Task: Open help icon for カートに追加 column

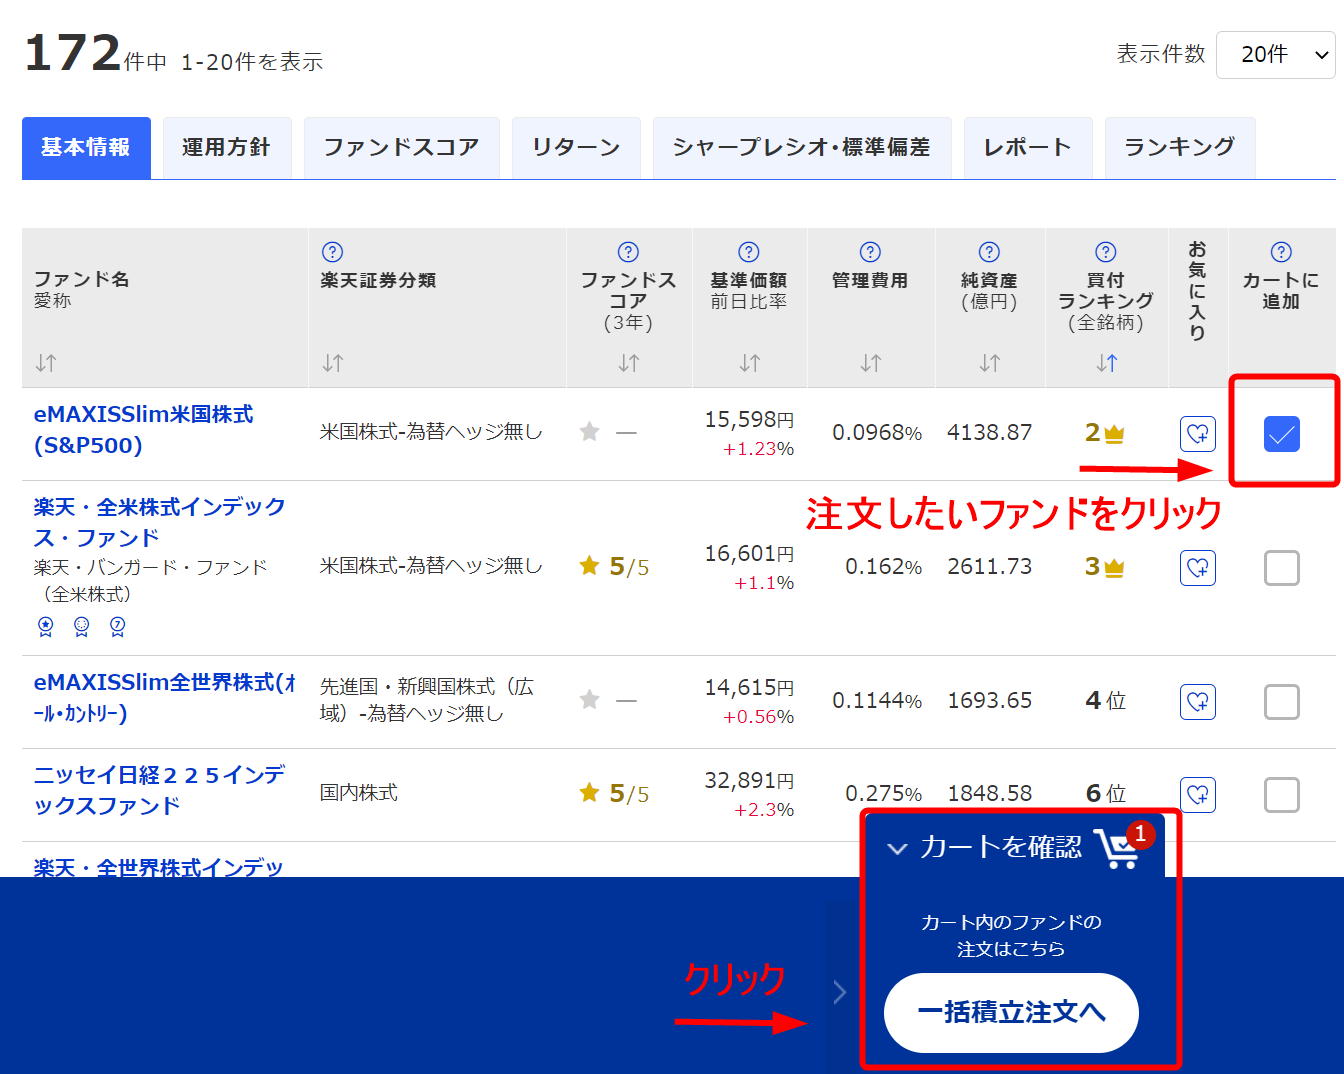Action: pyautogui.click(x=1281, y=252)
